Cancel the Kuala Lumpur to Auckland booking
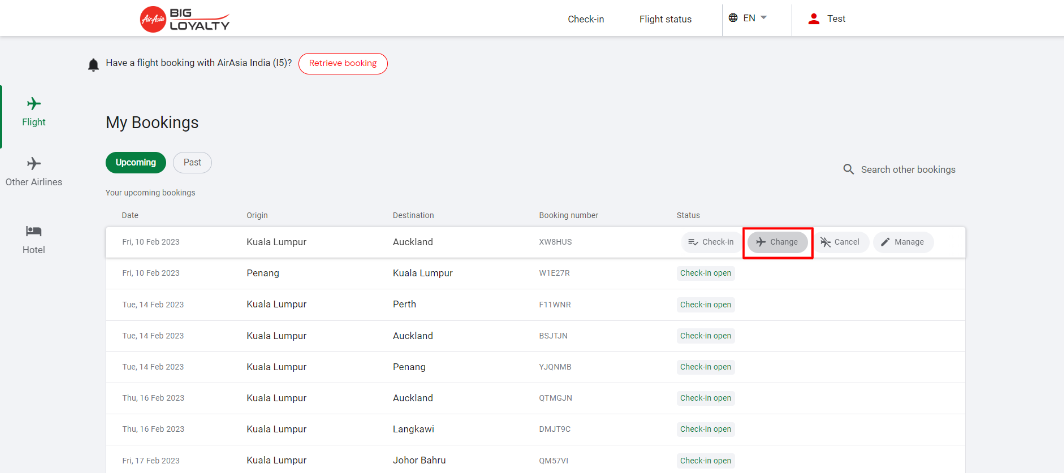The width and height of the screenshot is (1064, 473). pyautogui.click(x=840, y=242)
